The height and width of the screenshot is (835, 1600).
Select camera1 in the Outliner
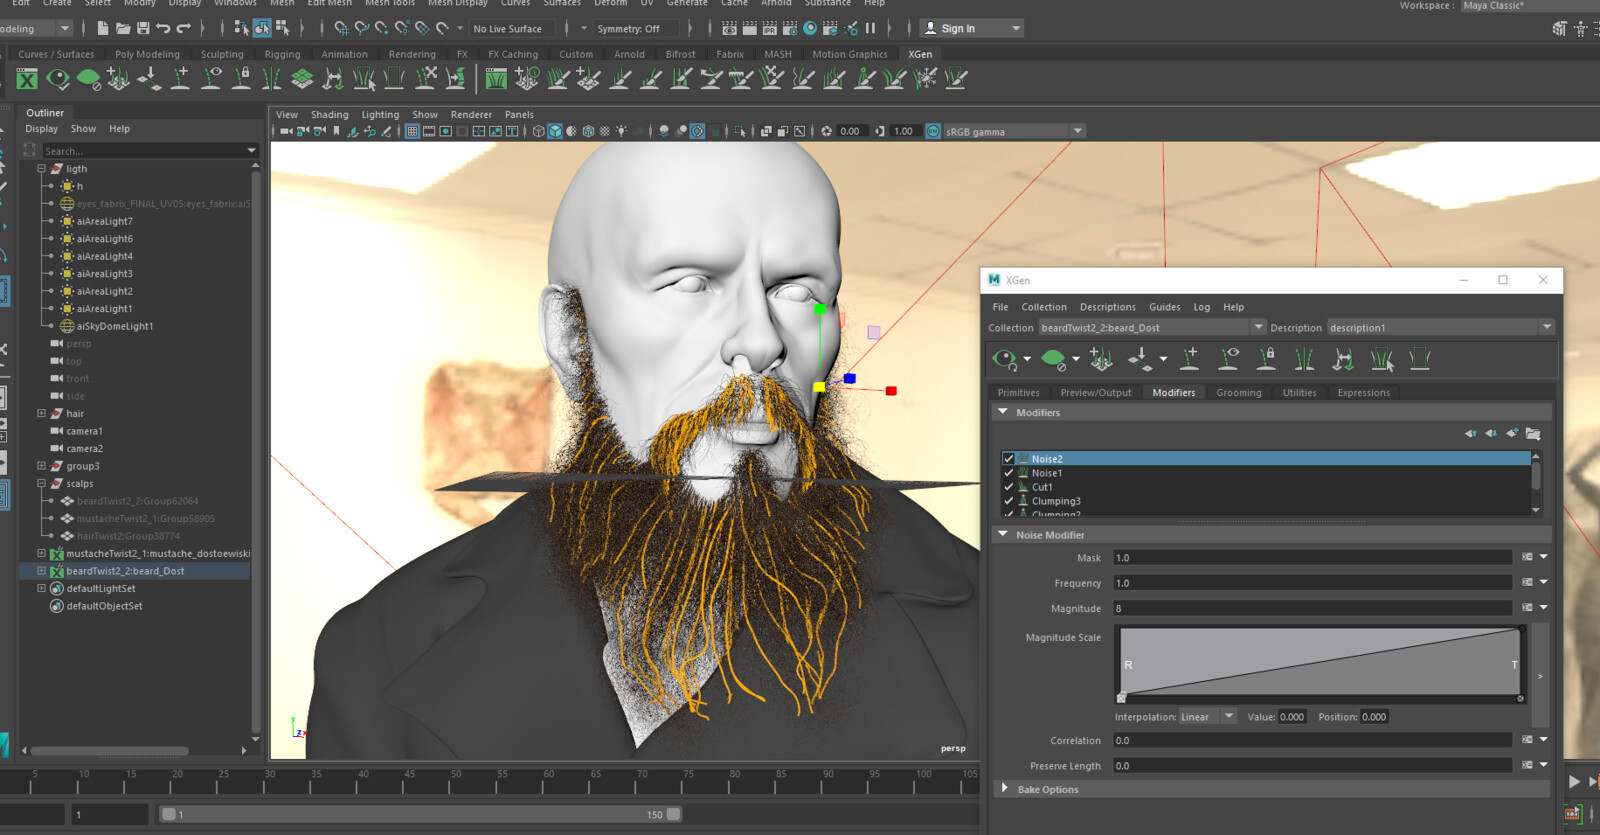84,431
